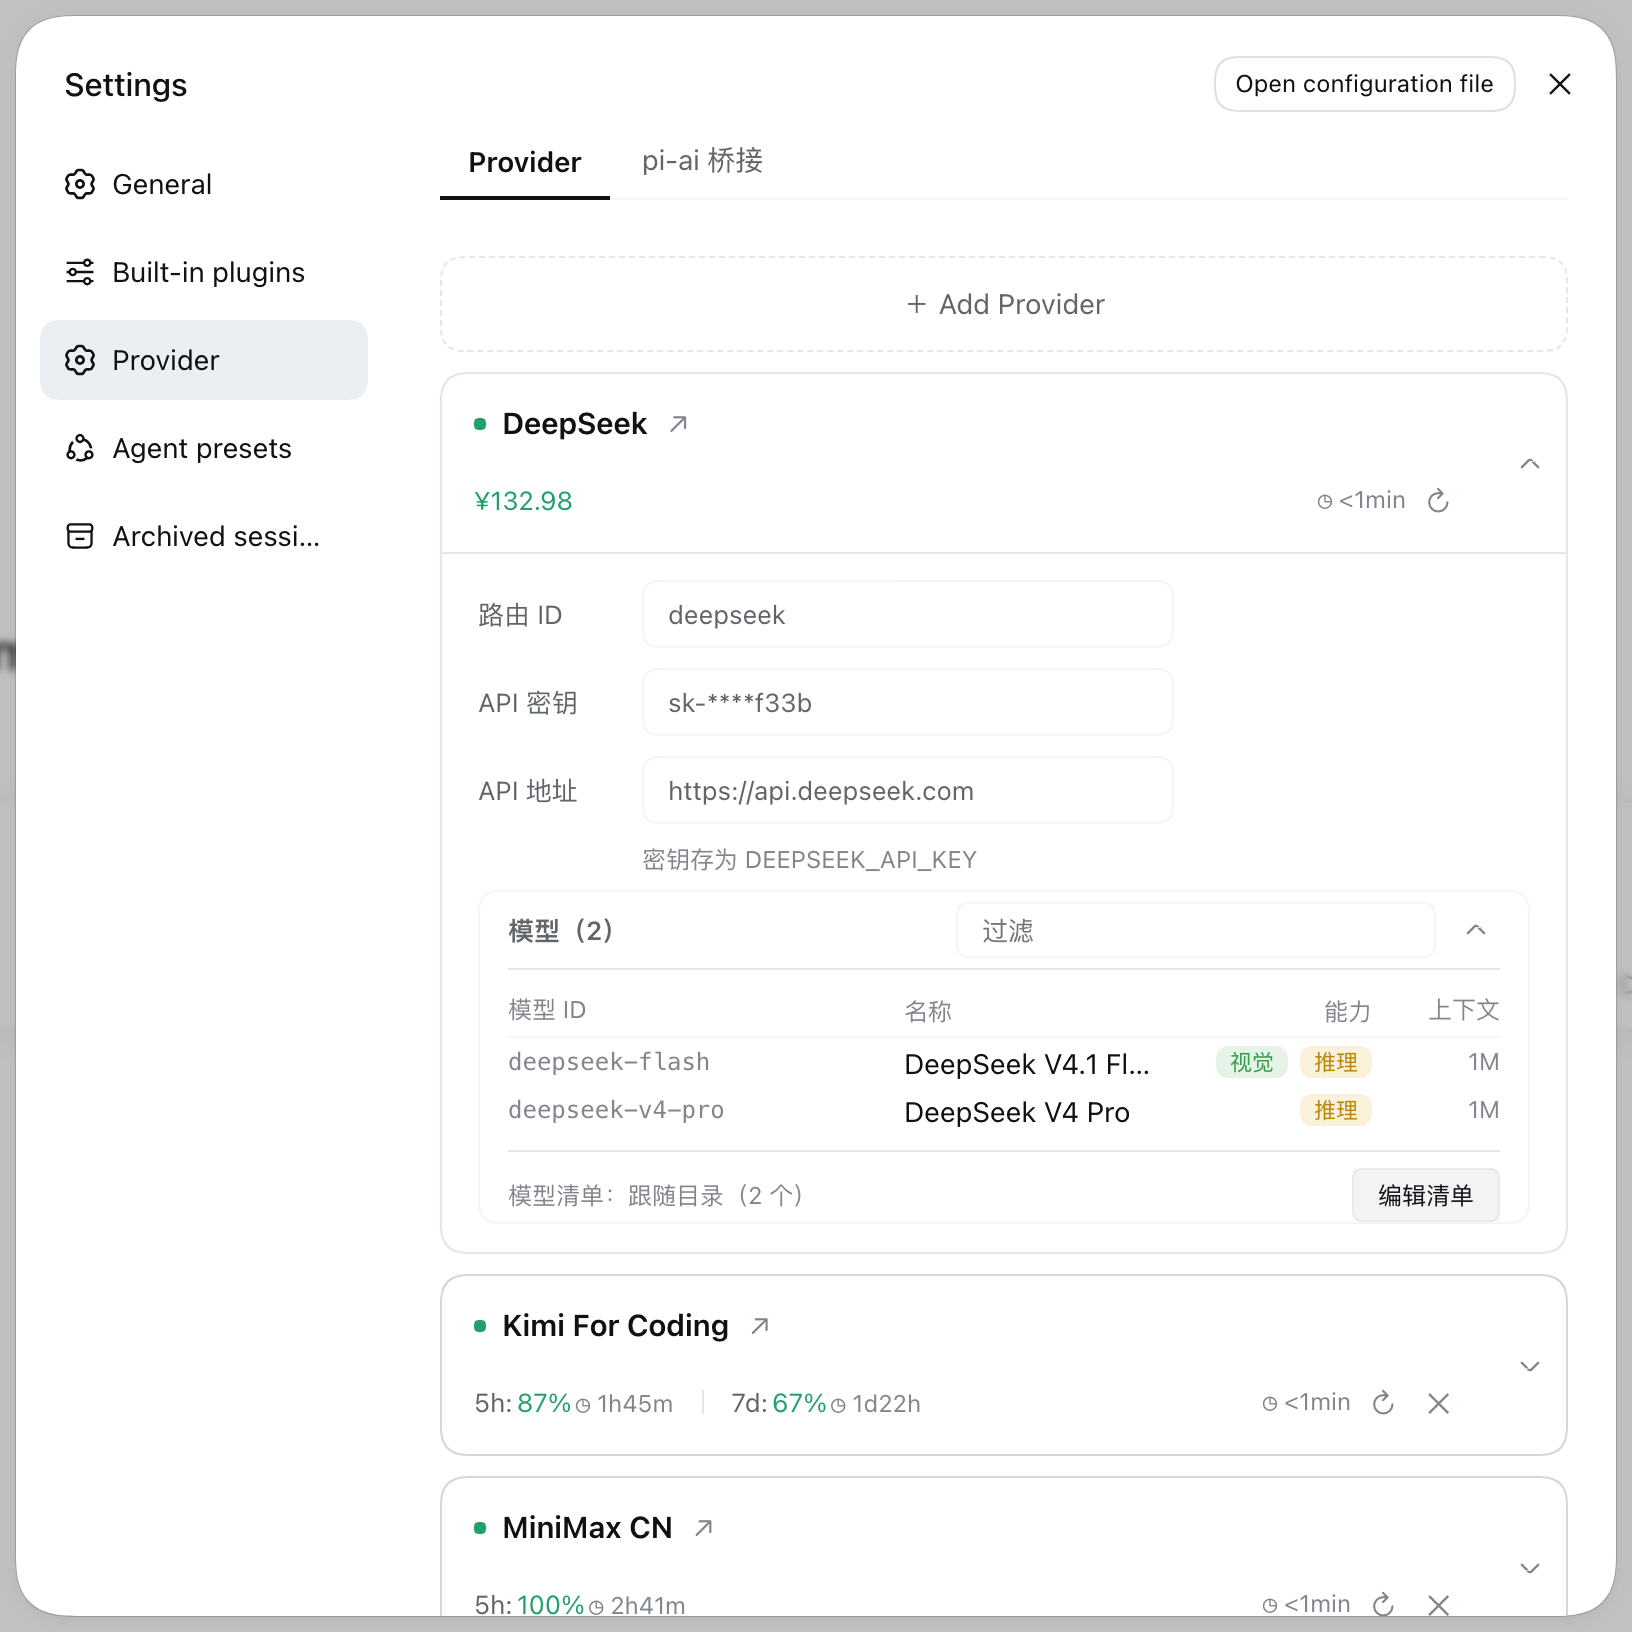Click 推理 tag on deepseek-flash row
The image size is (1632, 1632).
tap(1335, 1062)
